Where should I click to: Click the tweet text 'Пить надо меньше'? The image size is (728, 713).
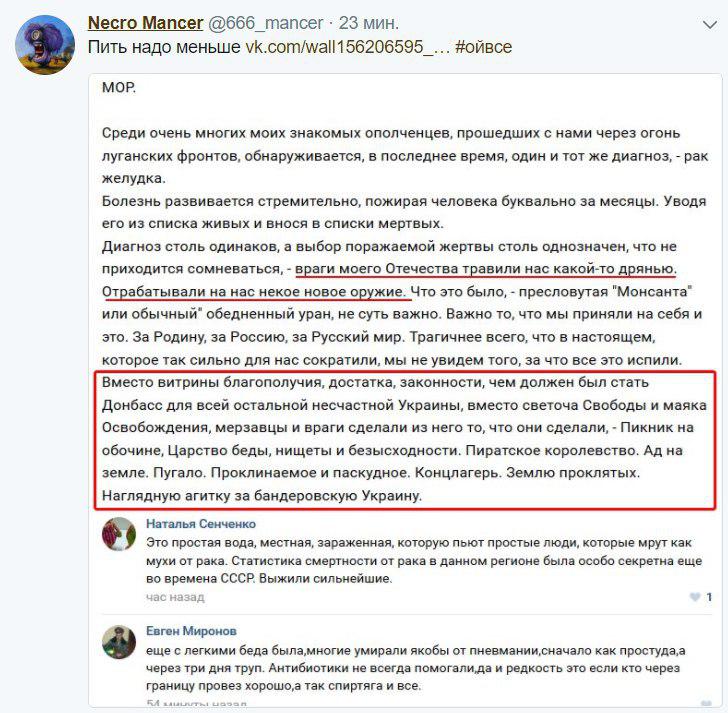(164, 47)
